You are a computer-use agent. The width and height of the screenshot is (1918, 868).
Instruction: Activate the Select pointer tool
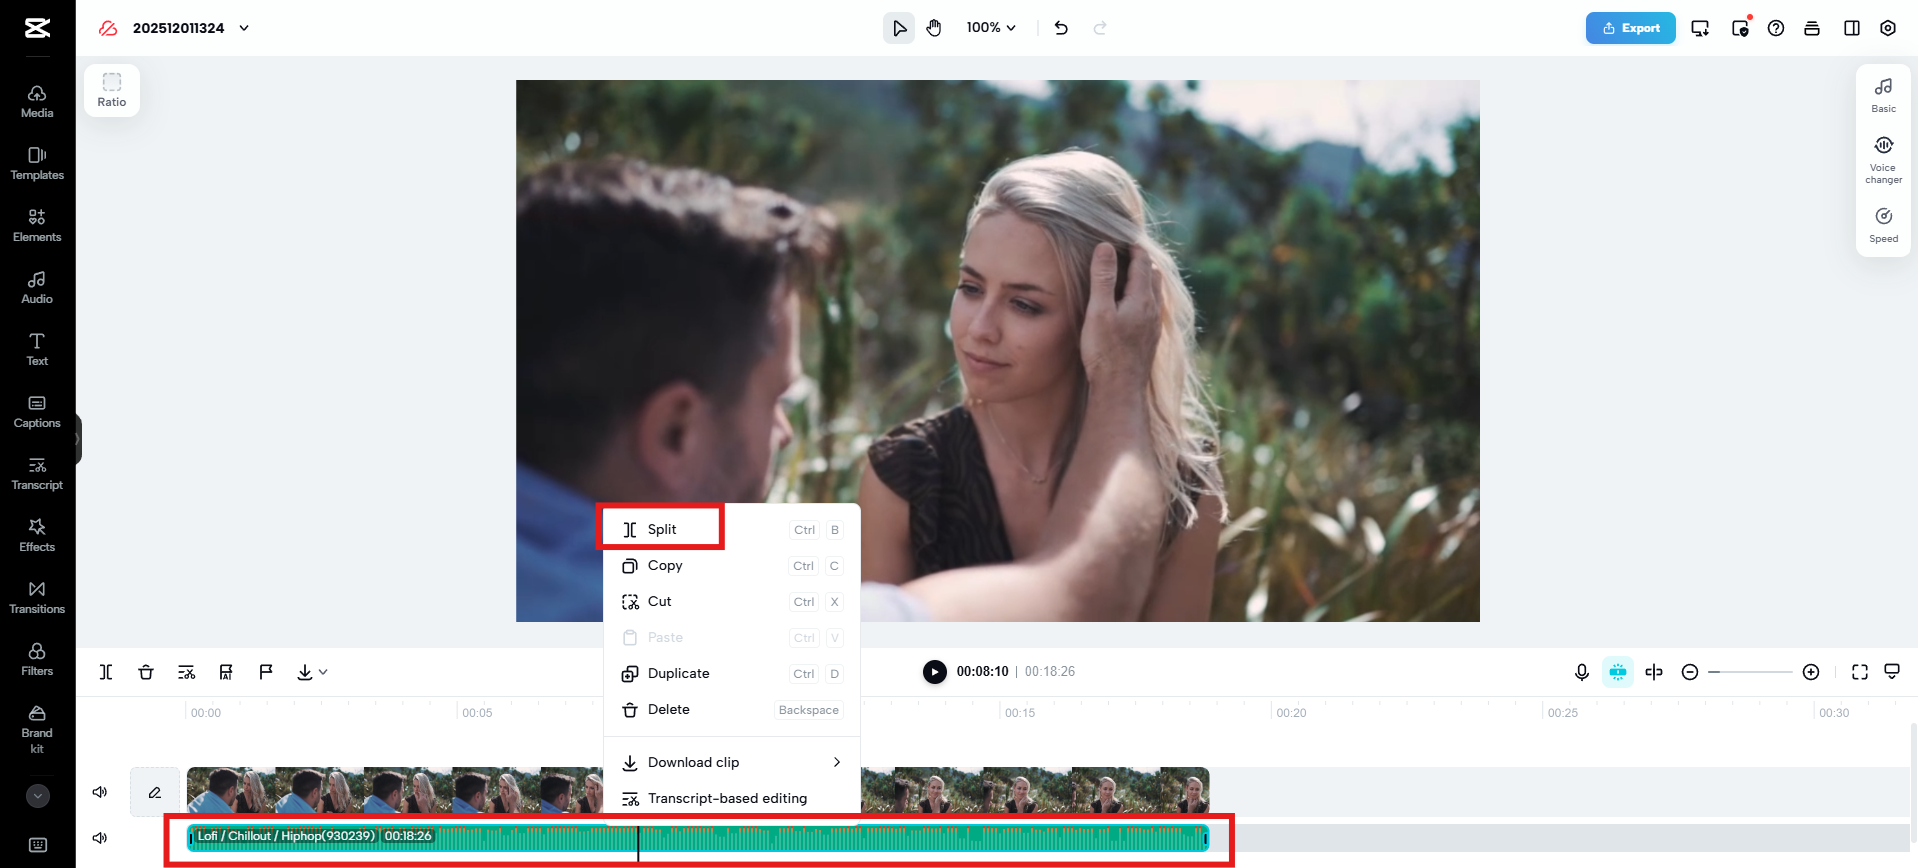tap(899, 28)
